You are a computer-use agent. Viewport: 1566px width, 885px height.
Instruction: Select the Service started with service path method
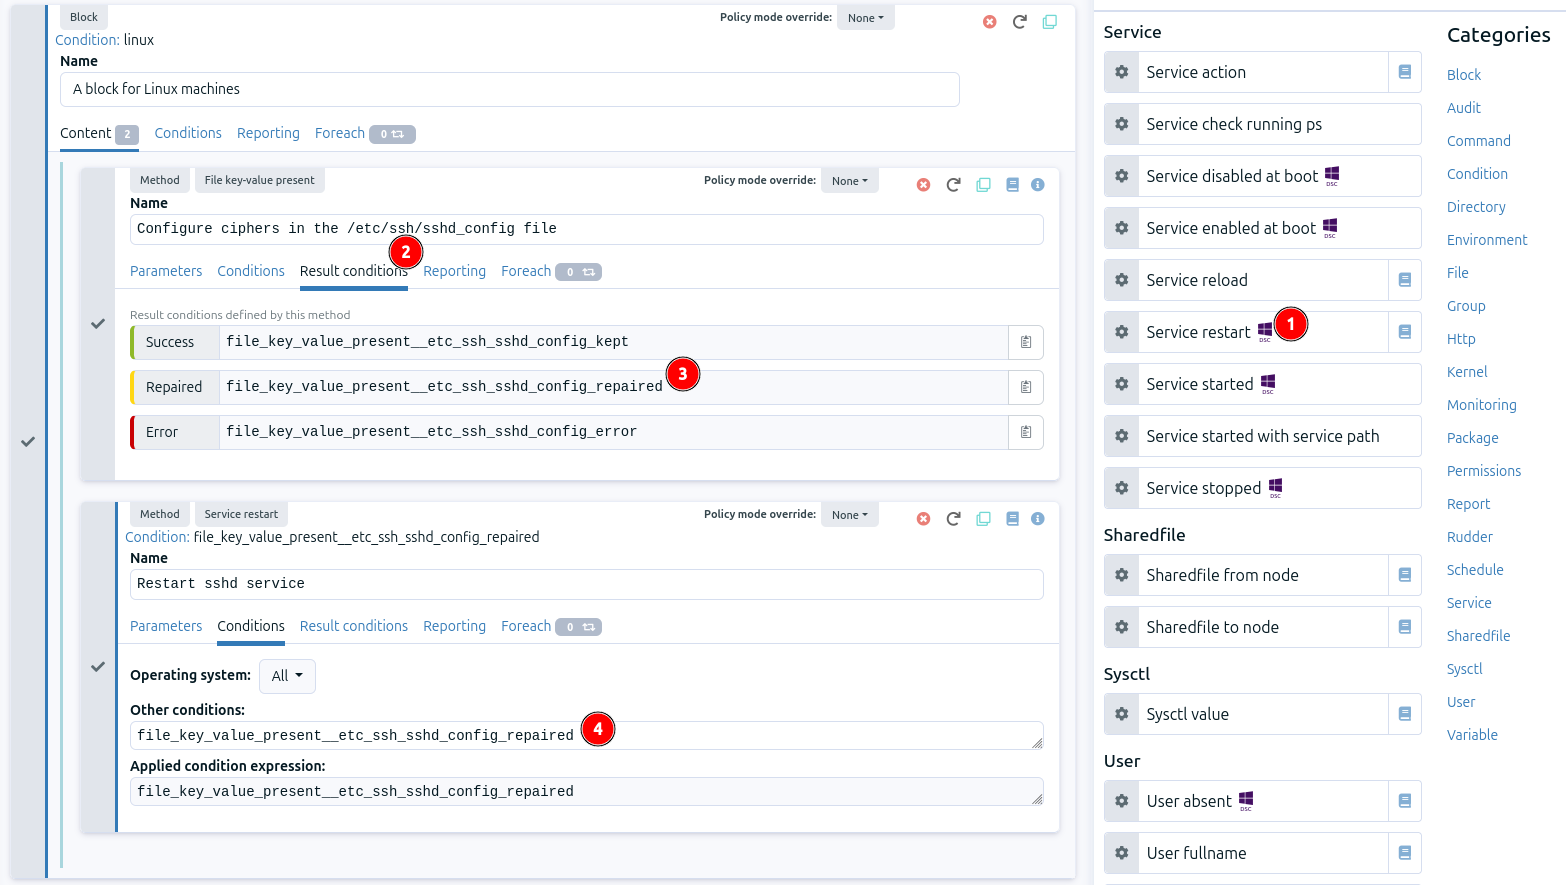[x=1262, y=436]
